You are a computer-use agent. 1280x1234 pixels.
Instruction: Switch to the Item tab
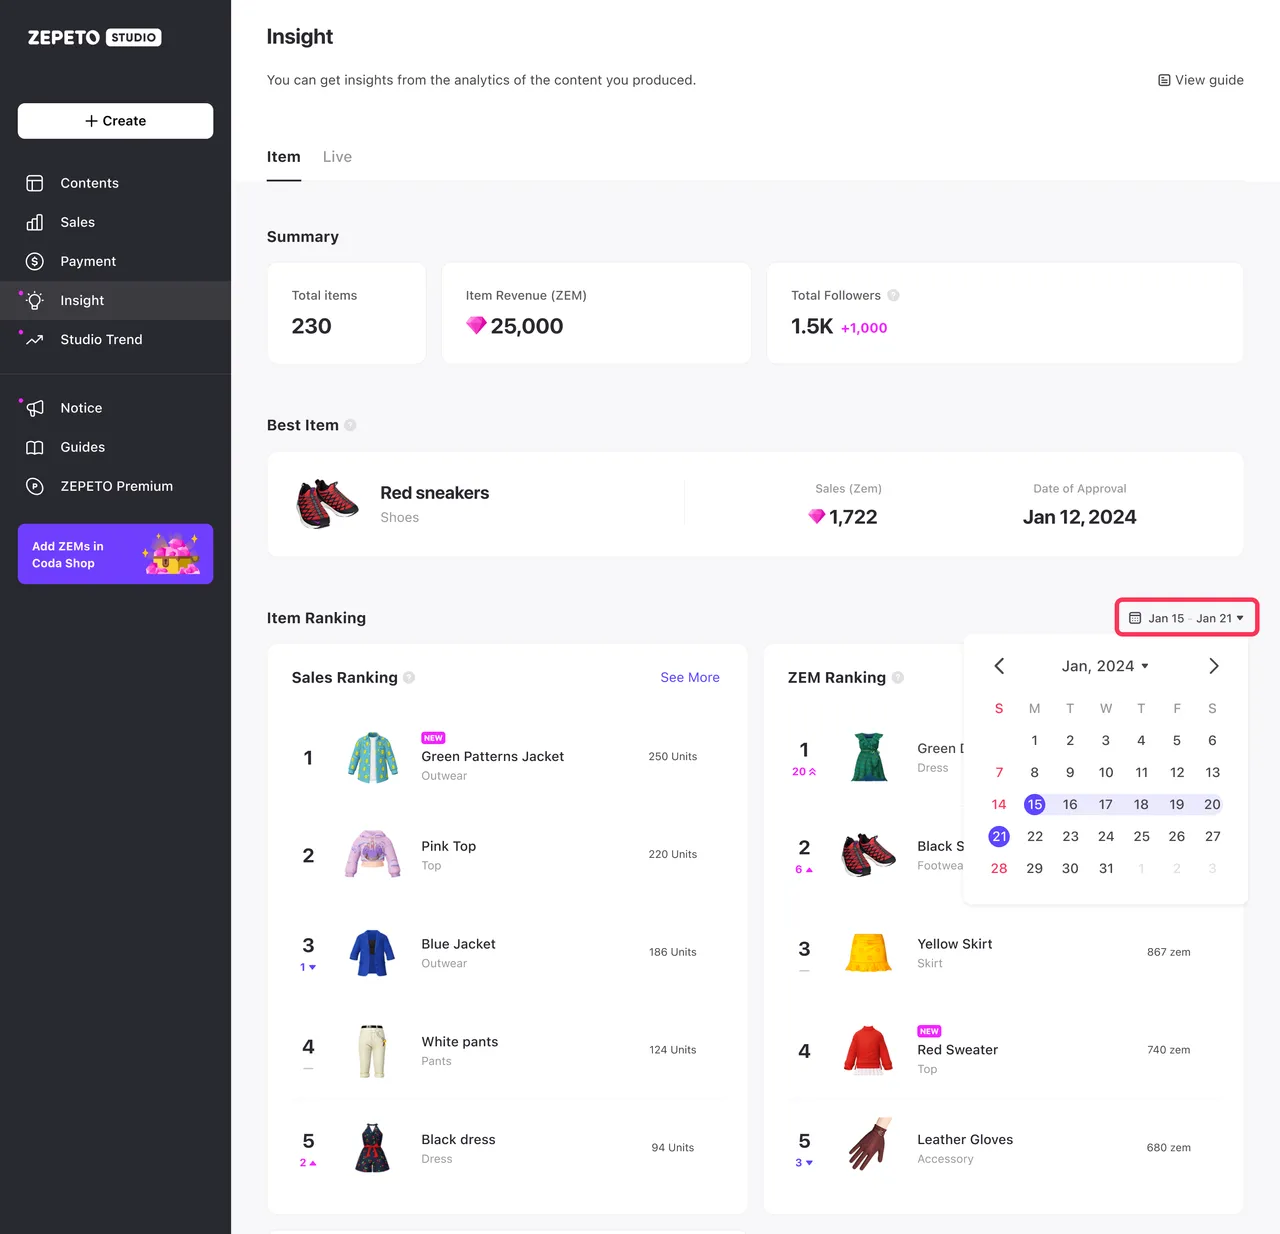tap(284, 156)
